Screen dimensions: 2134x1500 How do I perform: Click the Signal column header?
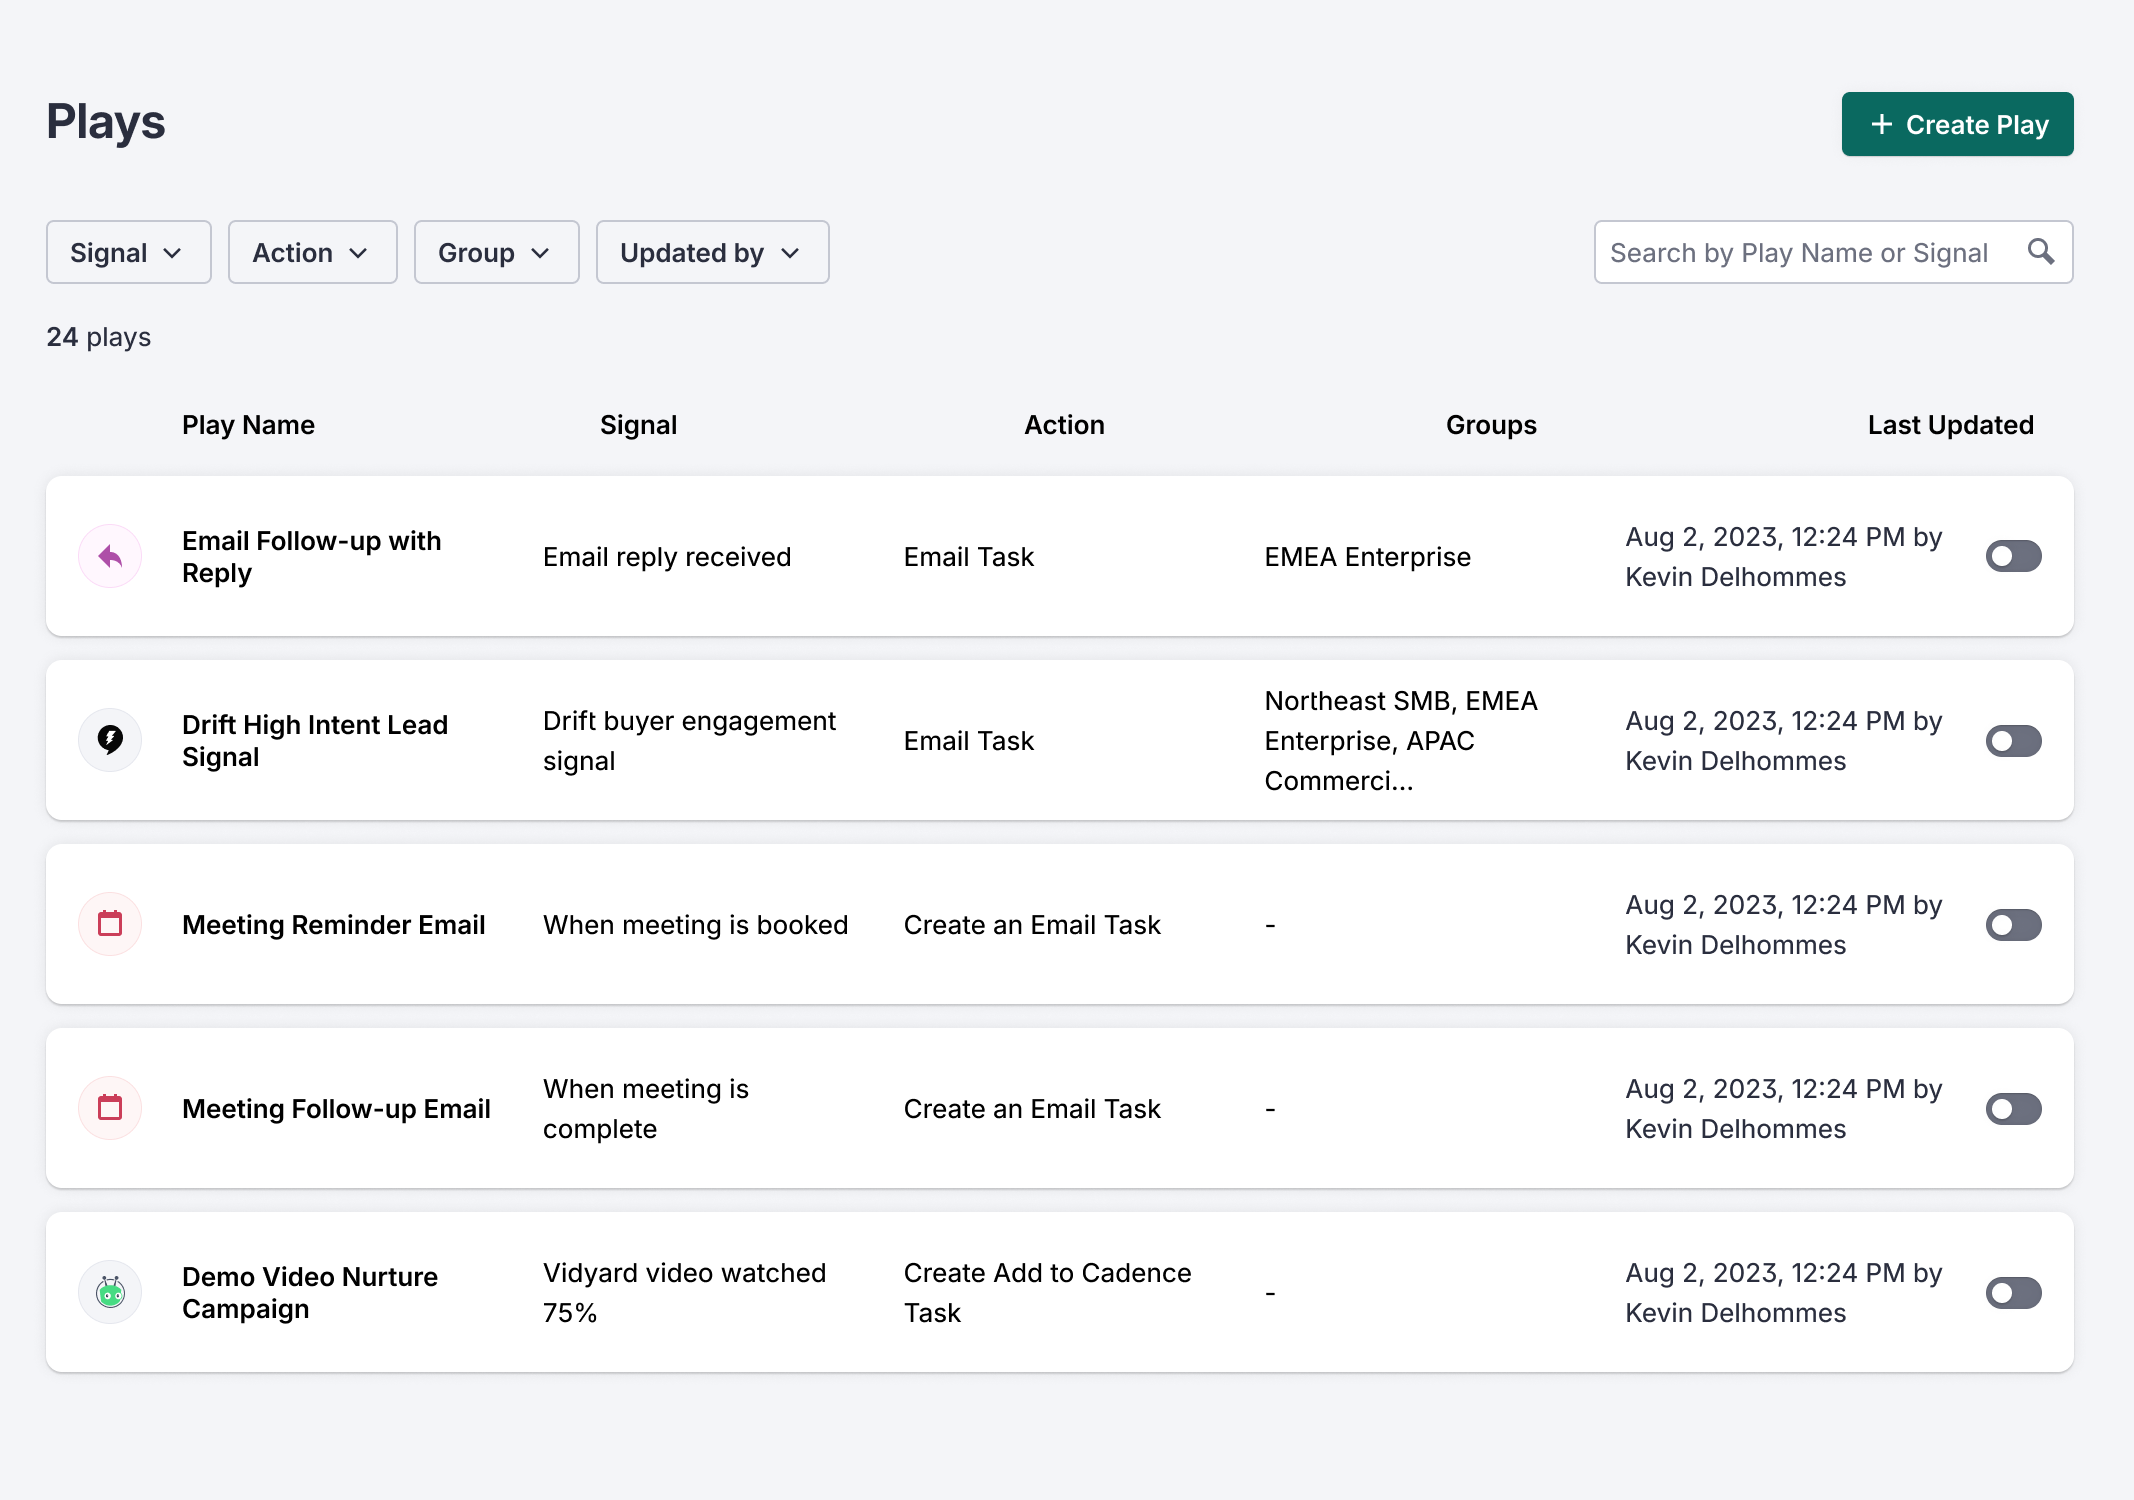point(638,425)
